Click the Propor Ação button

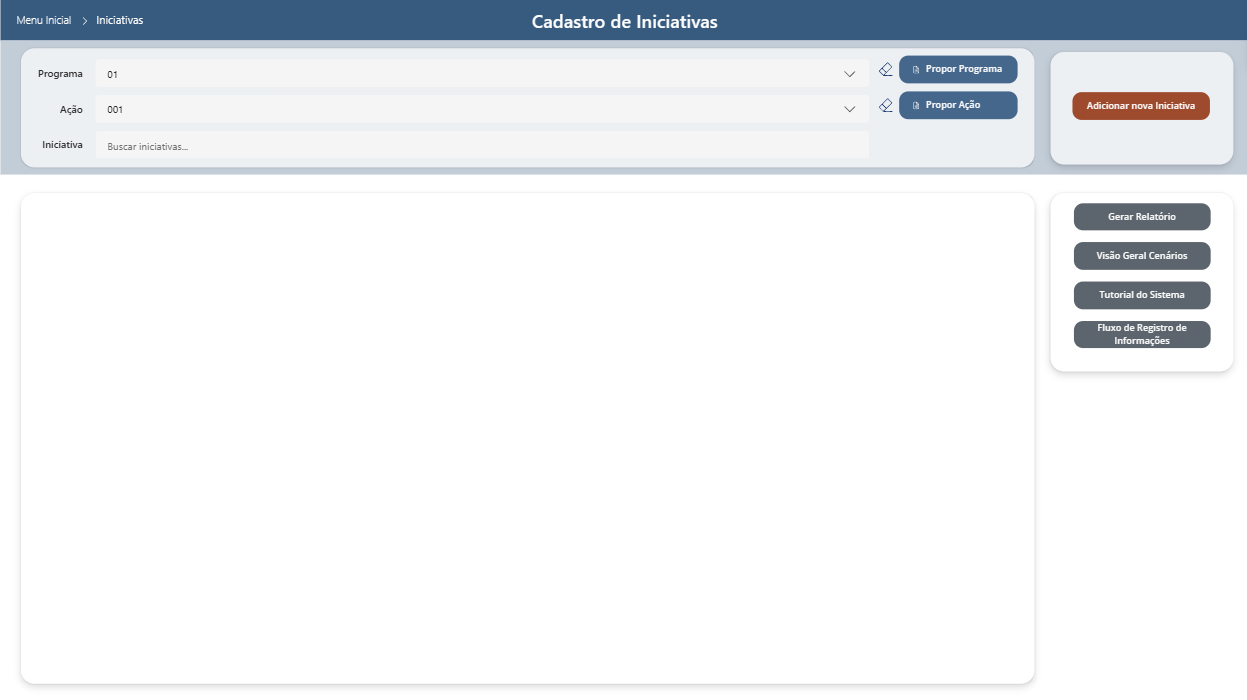point(957,105)
